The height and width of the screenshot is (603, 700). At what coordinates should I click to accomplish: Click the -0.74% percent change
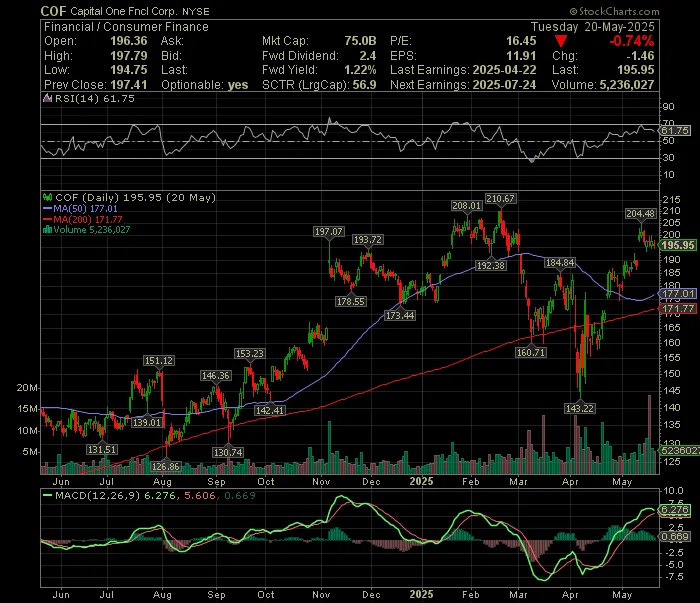[632, 41]
